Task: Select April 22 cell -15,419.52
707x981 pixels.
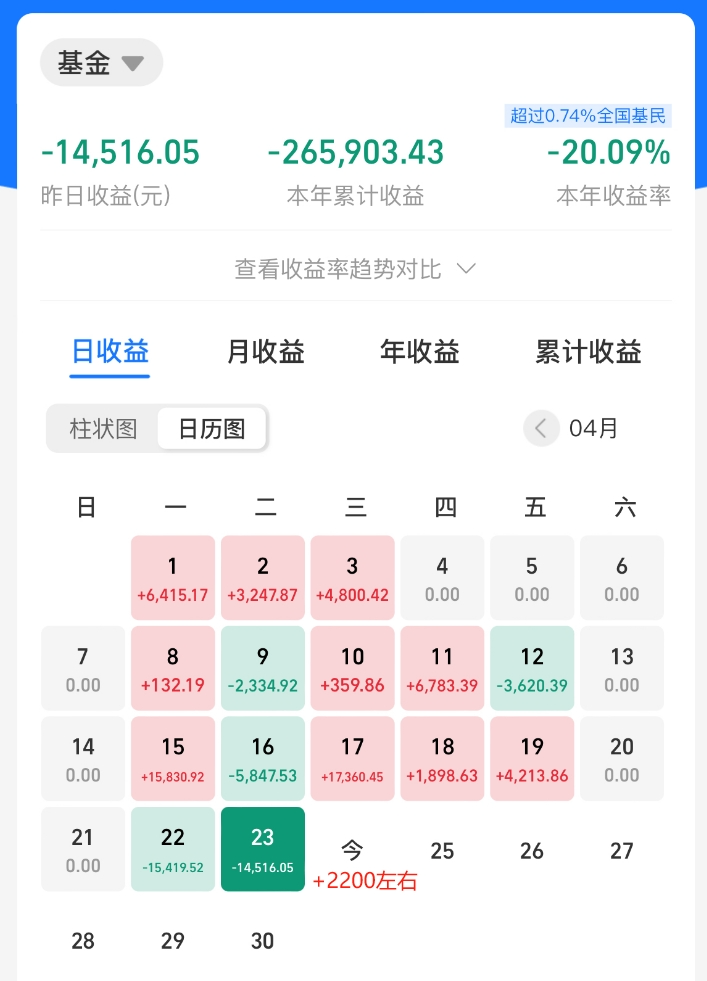Action: [173, 849]
